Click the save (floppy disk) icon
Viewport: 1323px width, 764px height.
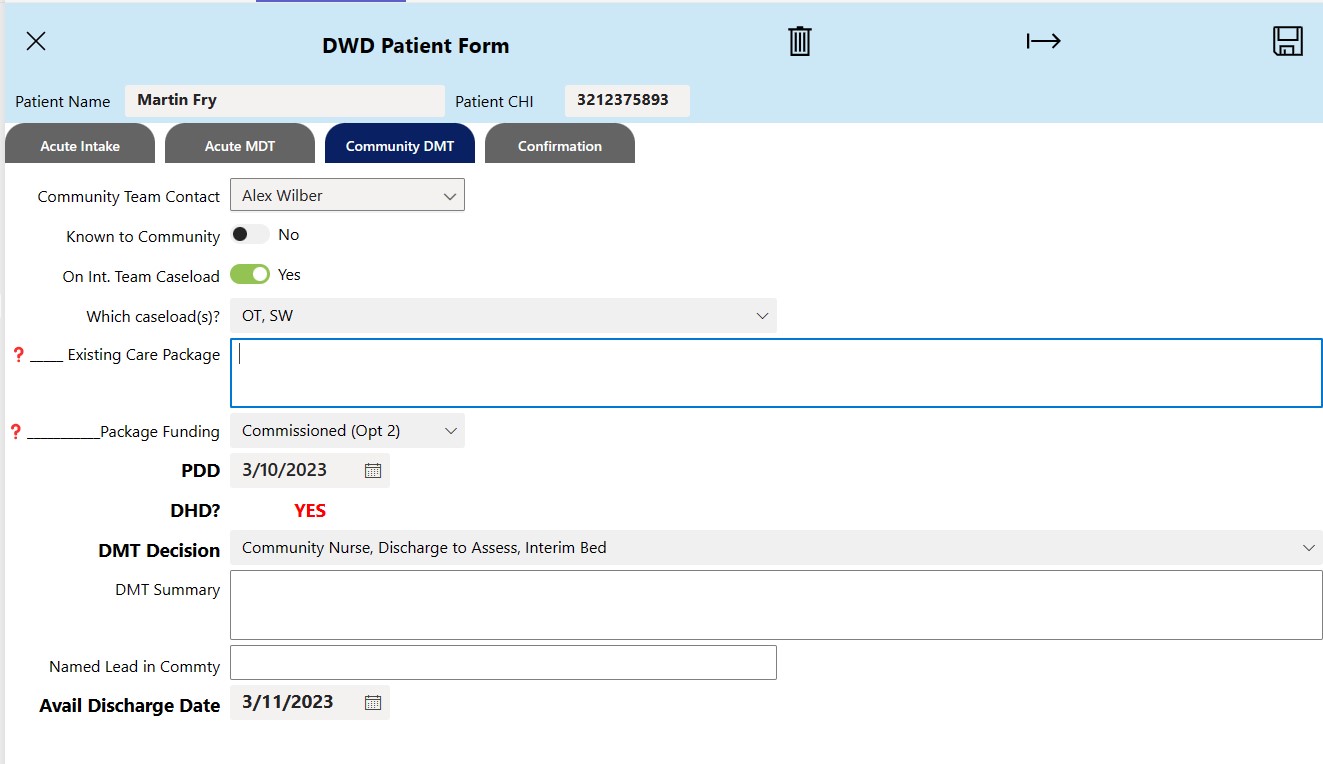tap(1288, 41)
